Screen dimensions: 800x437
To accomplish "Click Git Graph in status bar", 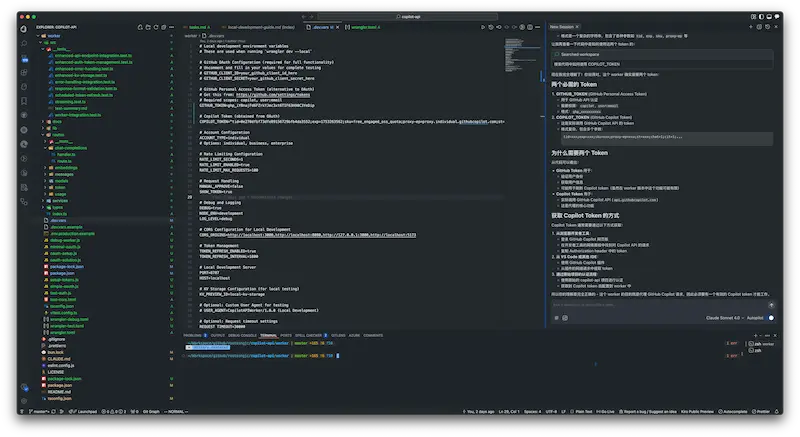I will click(151, 412).
